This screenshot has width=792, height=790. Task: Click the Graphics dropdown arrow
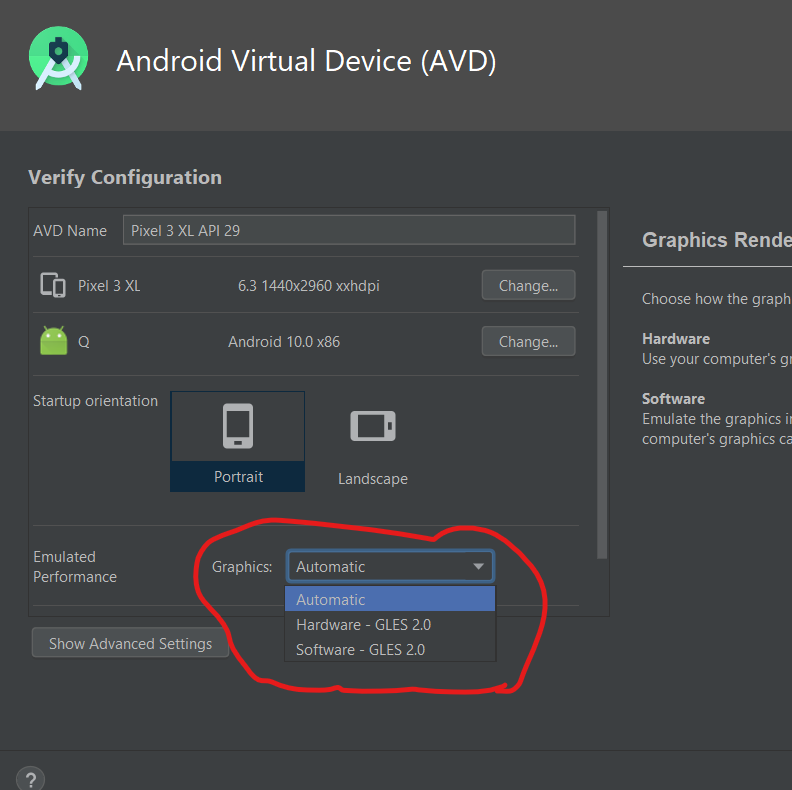tap(478, 566)
